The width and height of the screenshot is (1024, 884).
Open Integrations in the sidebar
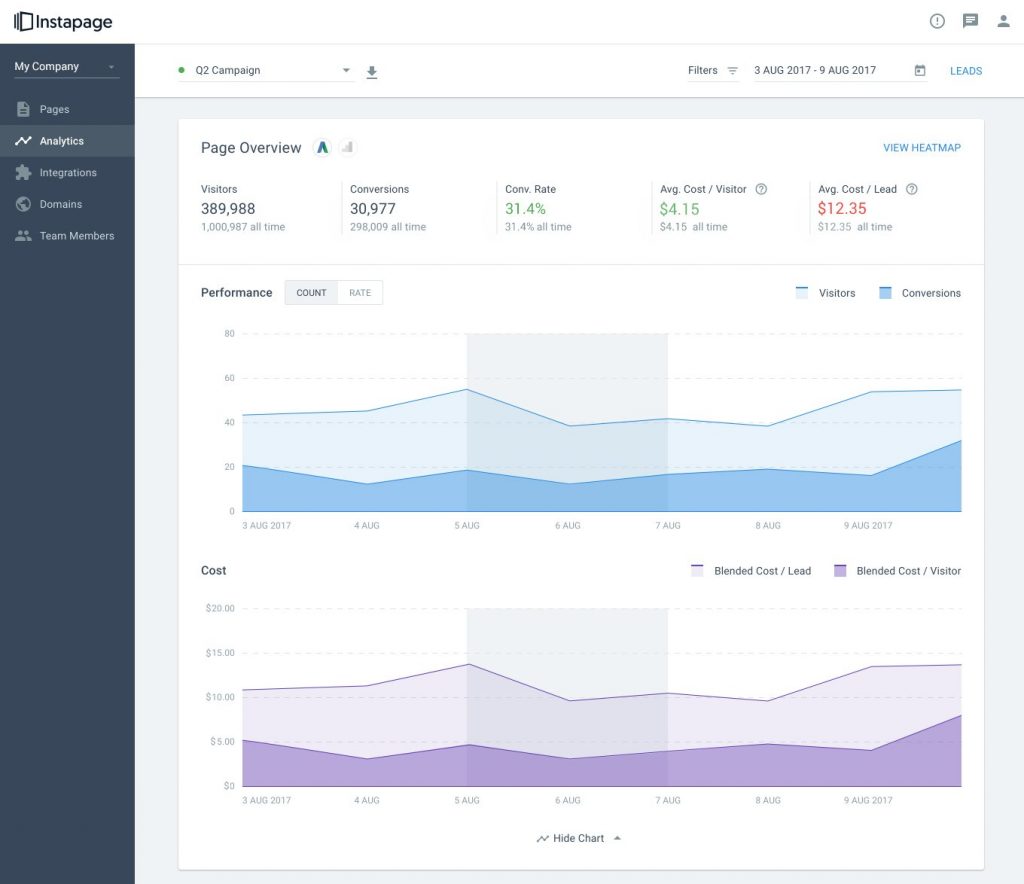coord(68,173)
